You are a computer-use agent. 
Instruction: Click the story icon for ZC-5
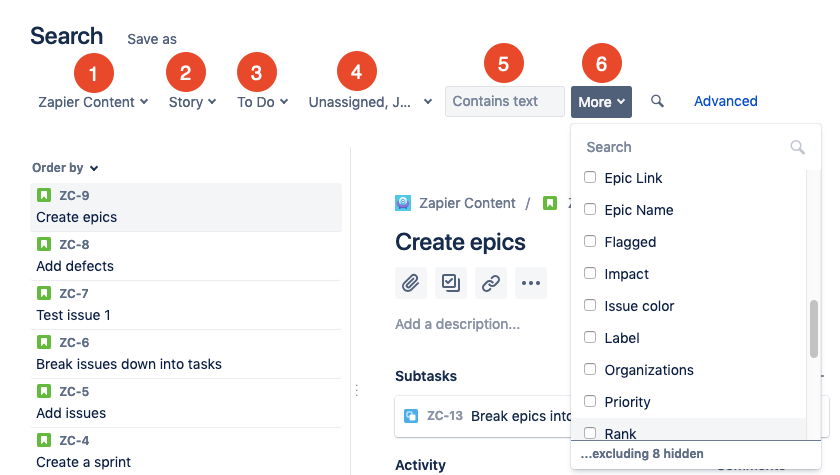click(x=44, y=391)
